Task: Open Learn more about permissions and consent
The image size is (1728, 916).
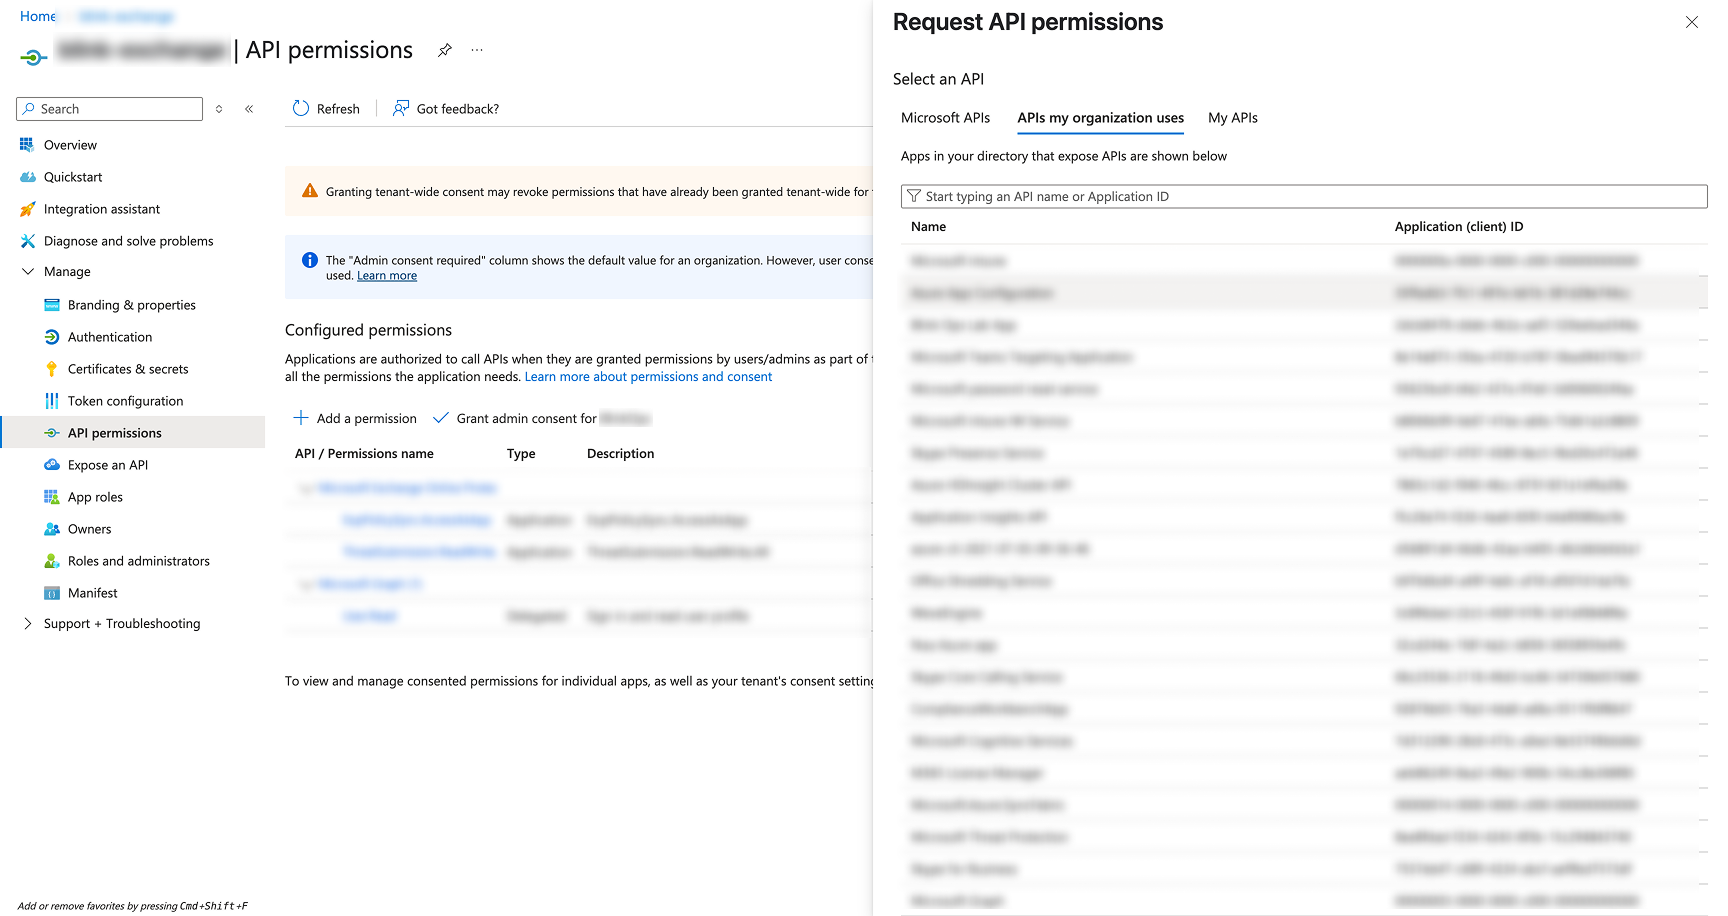Action: (648, 377)
